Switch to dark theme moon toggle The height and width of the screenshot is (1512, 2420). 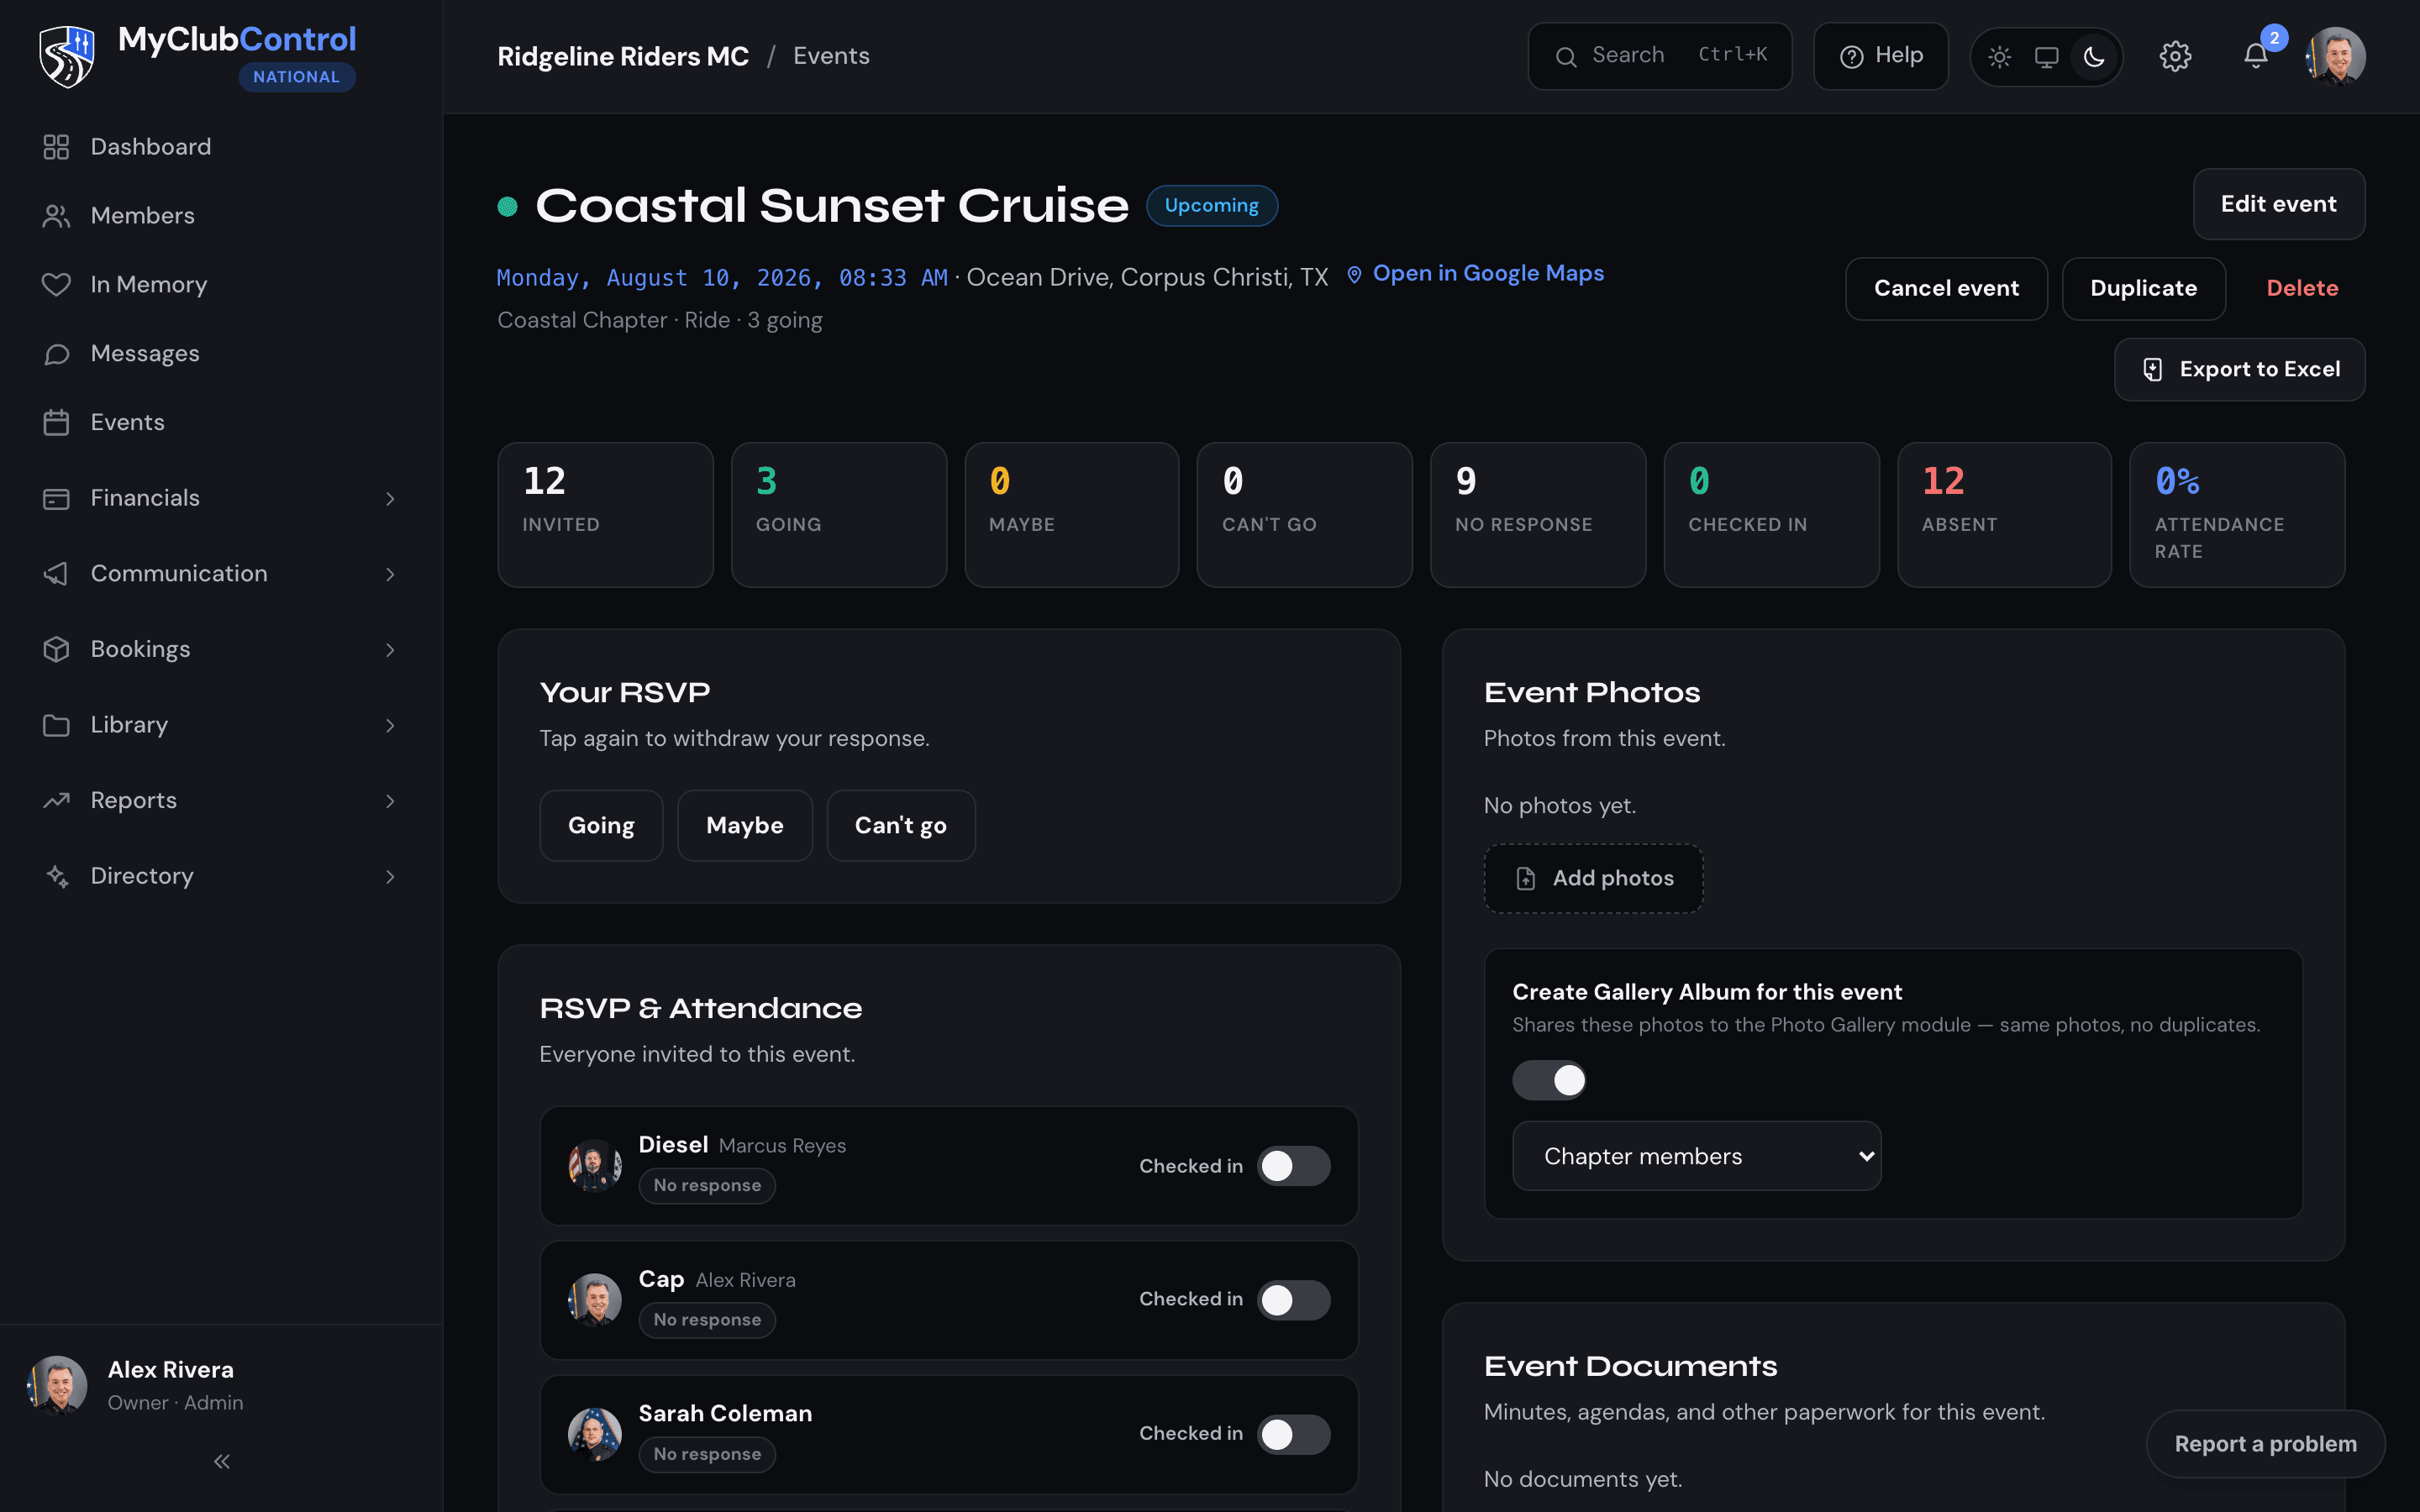click(2094, 57)
